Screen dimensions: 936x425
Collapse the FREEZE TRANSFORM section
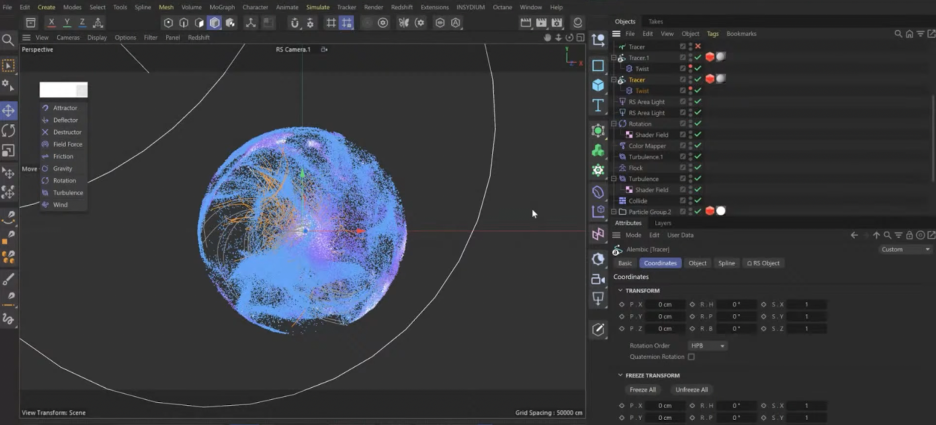click(x=620, y=375)
